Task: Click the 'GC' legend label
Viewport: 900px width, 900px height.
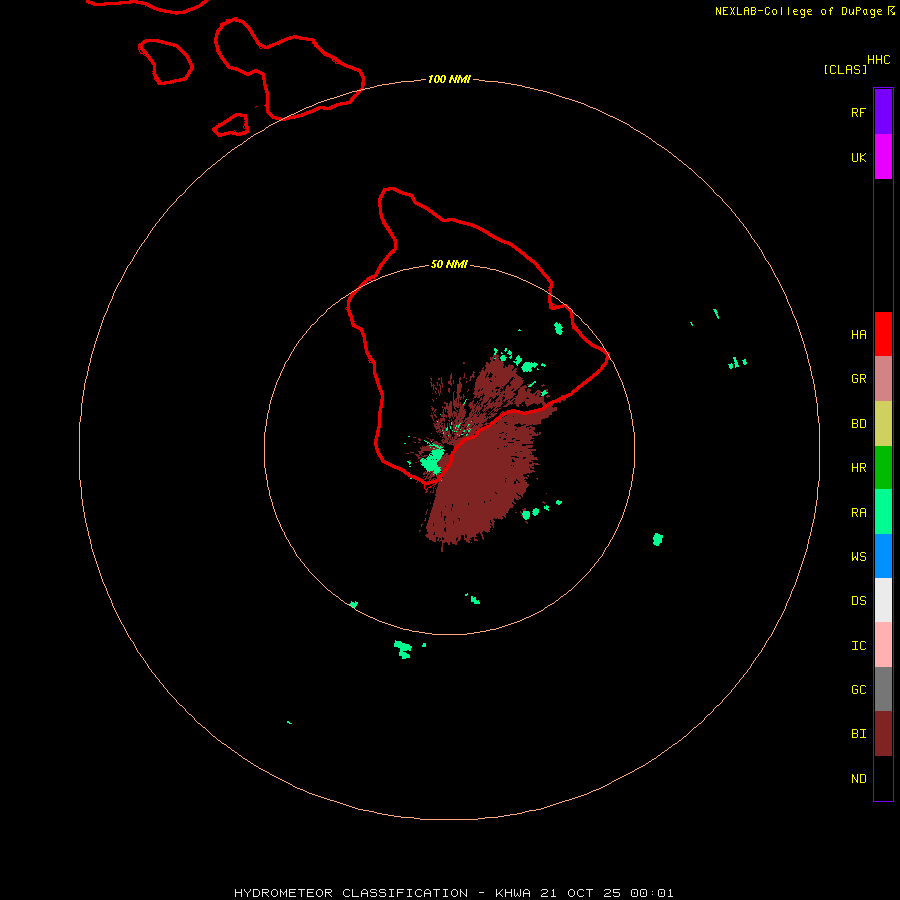Action: tap(858, 690)
